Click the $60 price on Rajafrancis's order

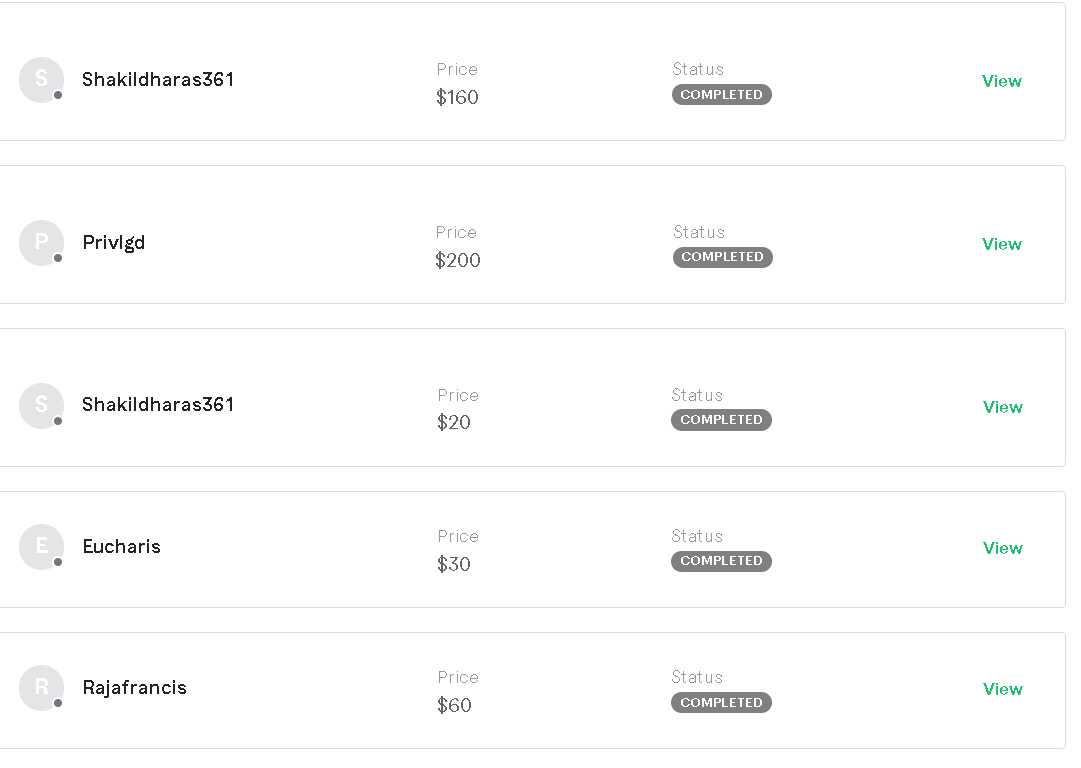454,706
